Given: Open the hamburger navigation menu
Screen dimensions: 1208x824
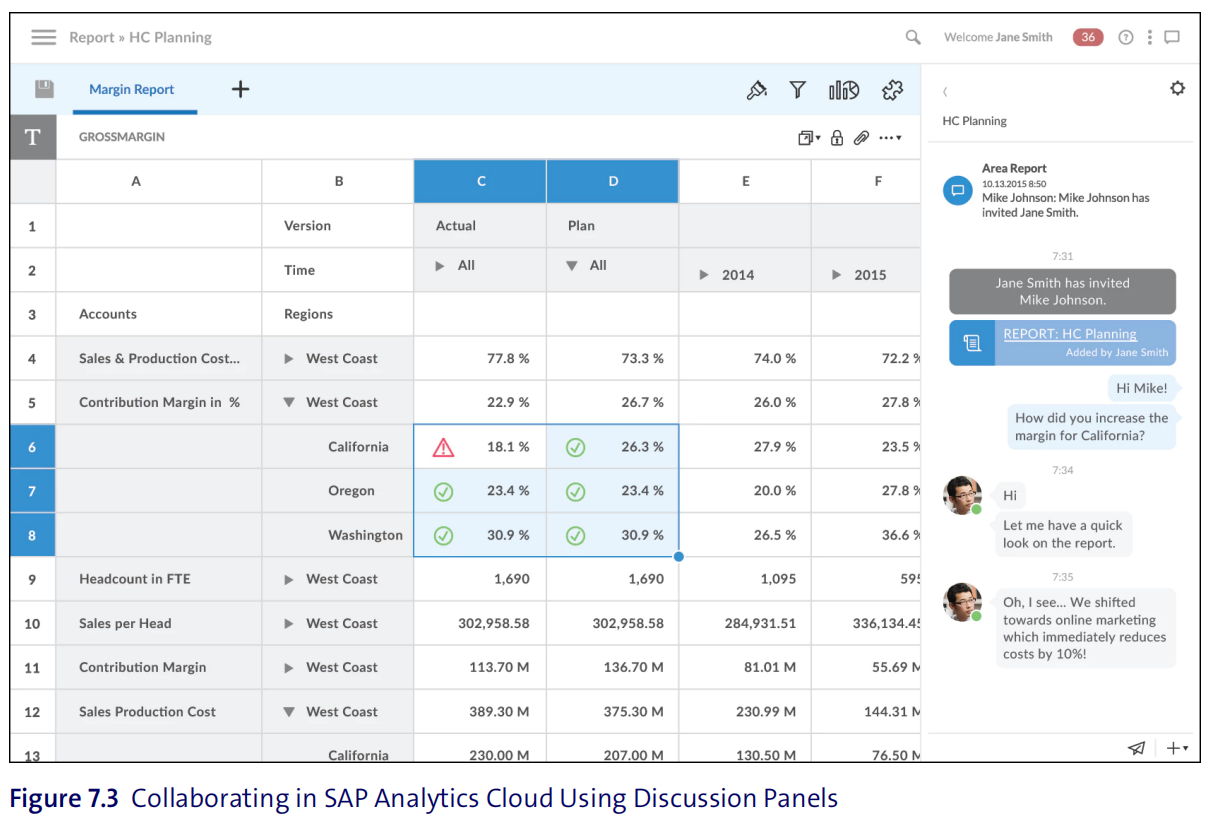Looking at the screenshot, I should point(43,37).
